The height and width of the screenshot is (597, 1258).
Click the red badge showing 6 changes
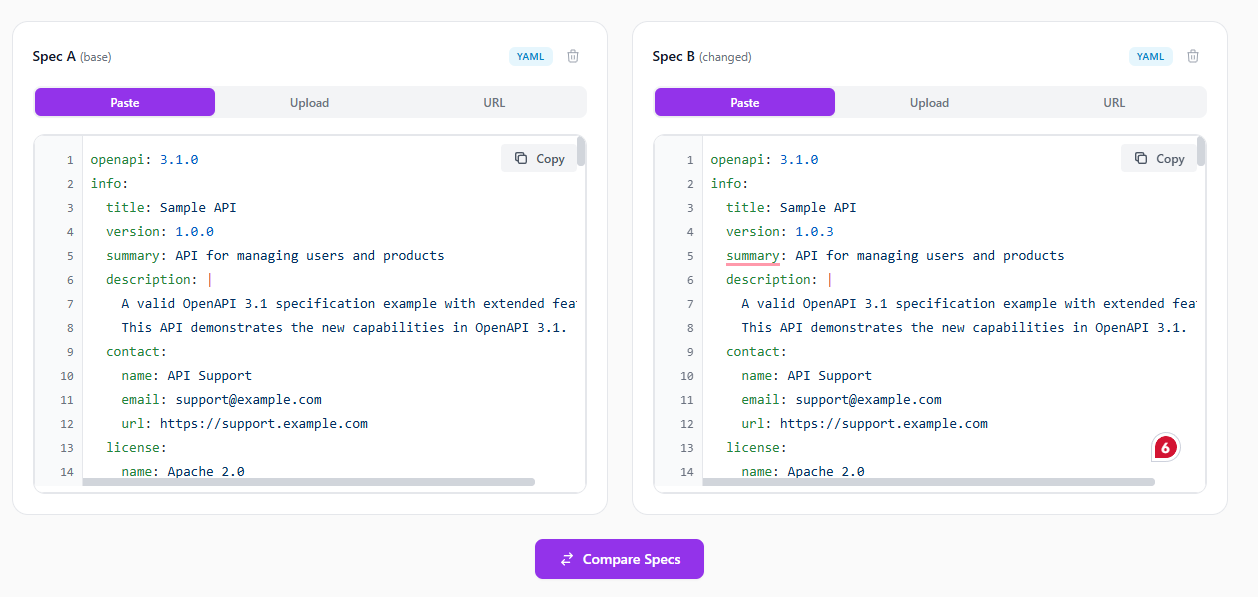coord(1166,447)
